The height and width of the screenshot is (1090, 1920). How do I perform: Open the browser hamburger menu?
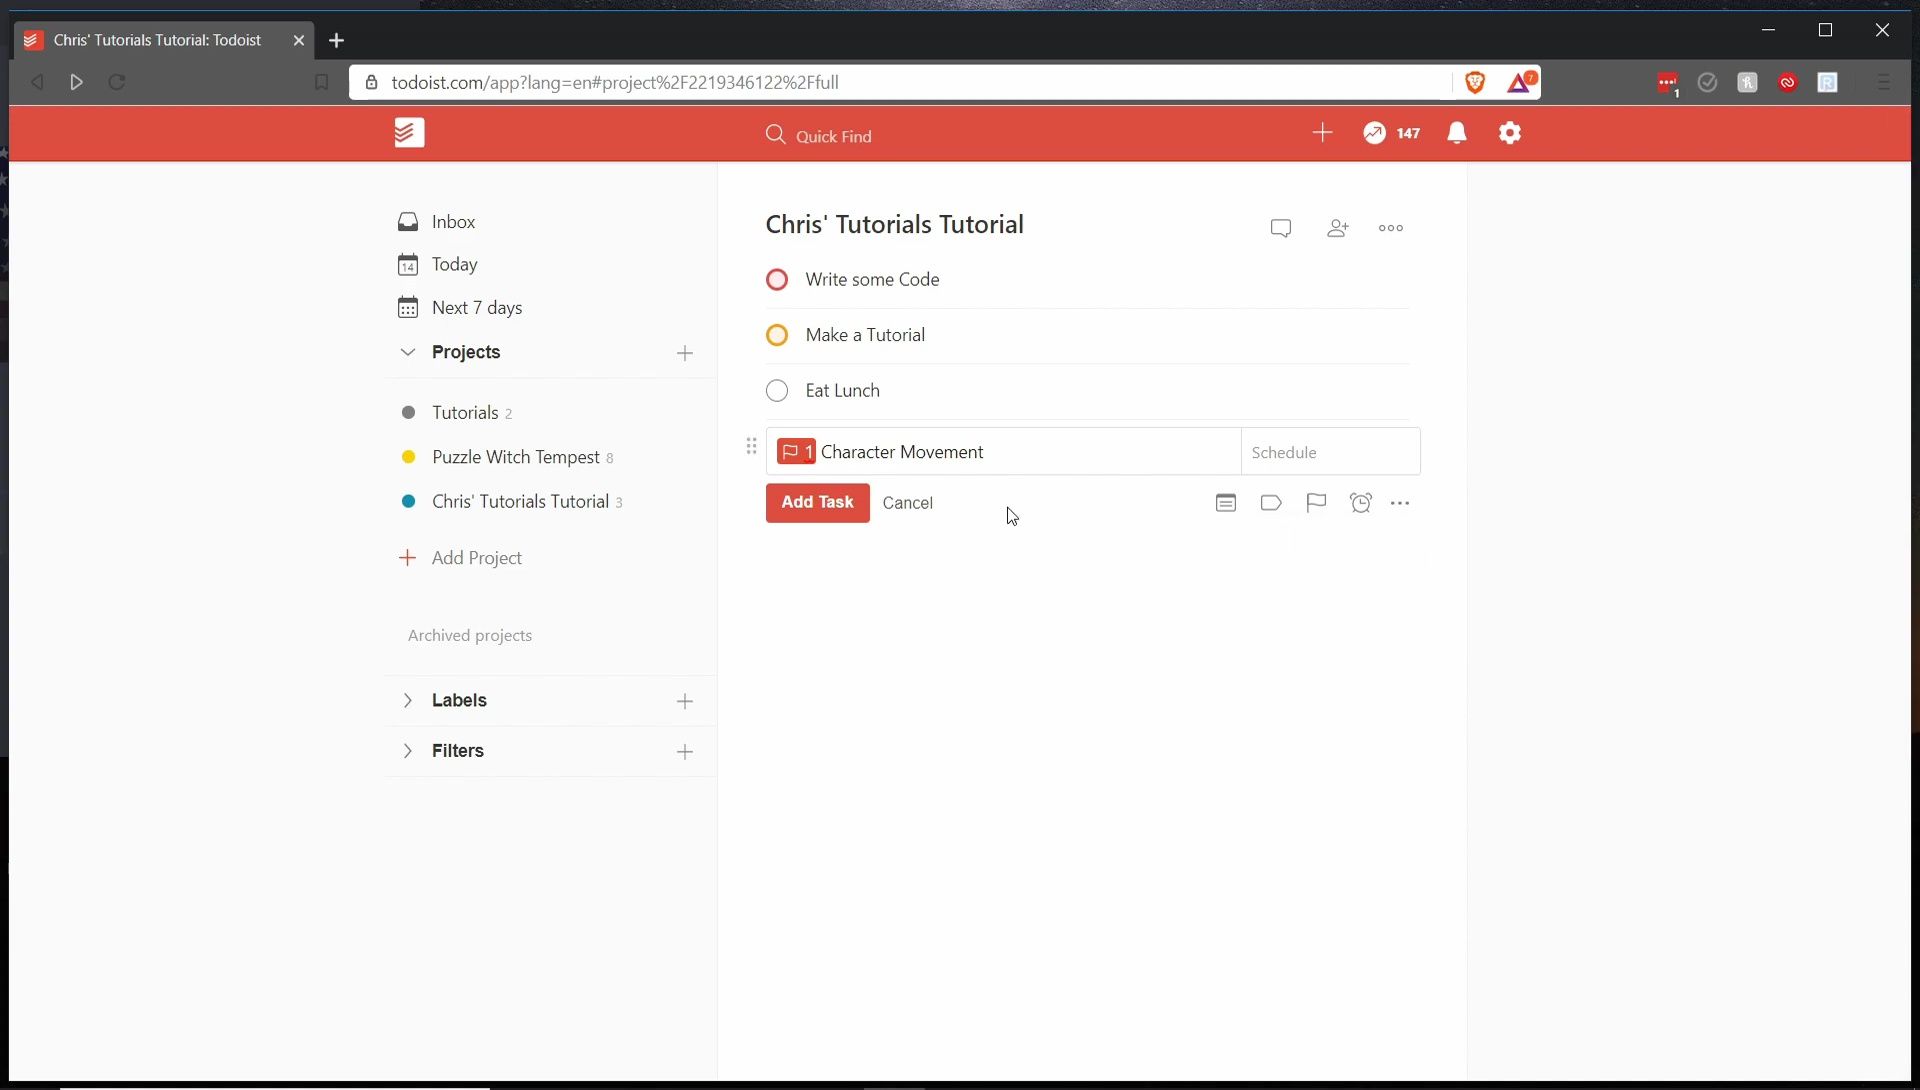coord(1884,82)
